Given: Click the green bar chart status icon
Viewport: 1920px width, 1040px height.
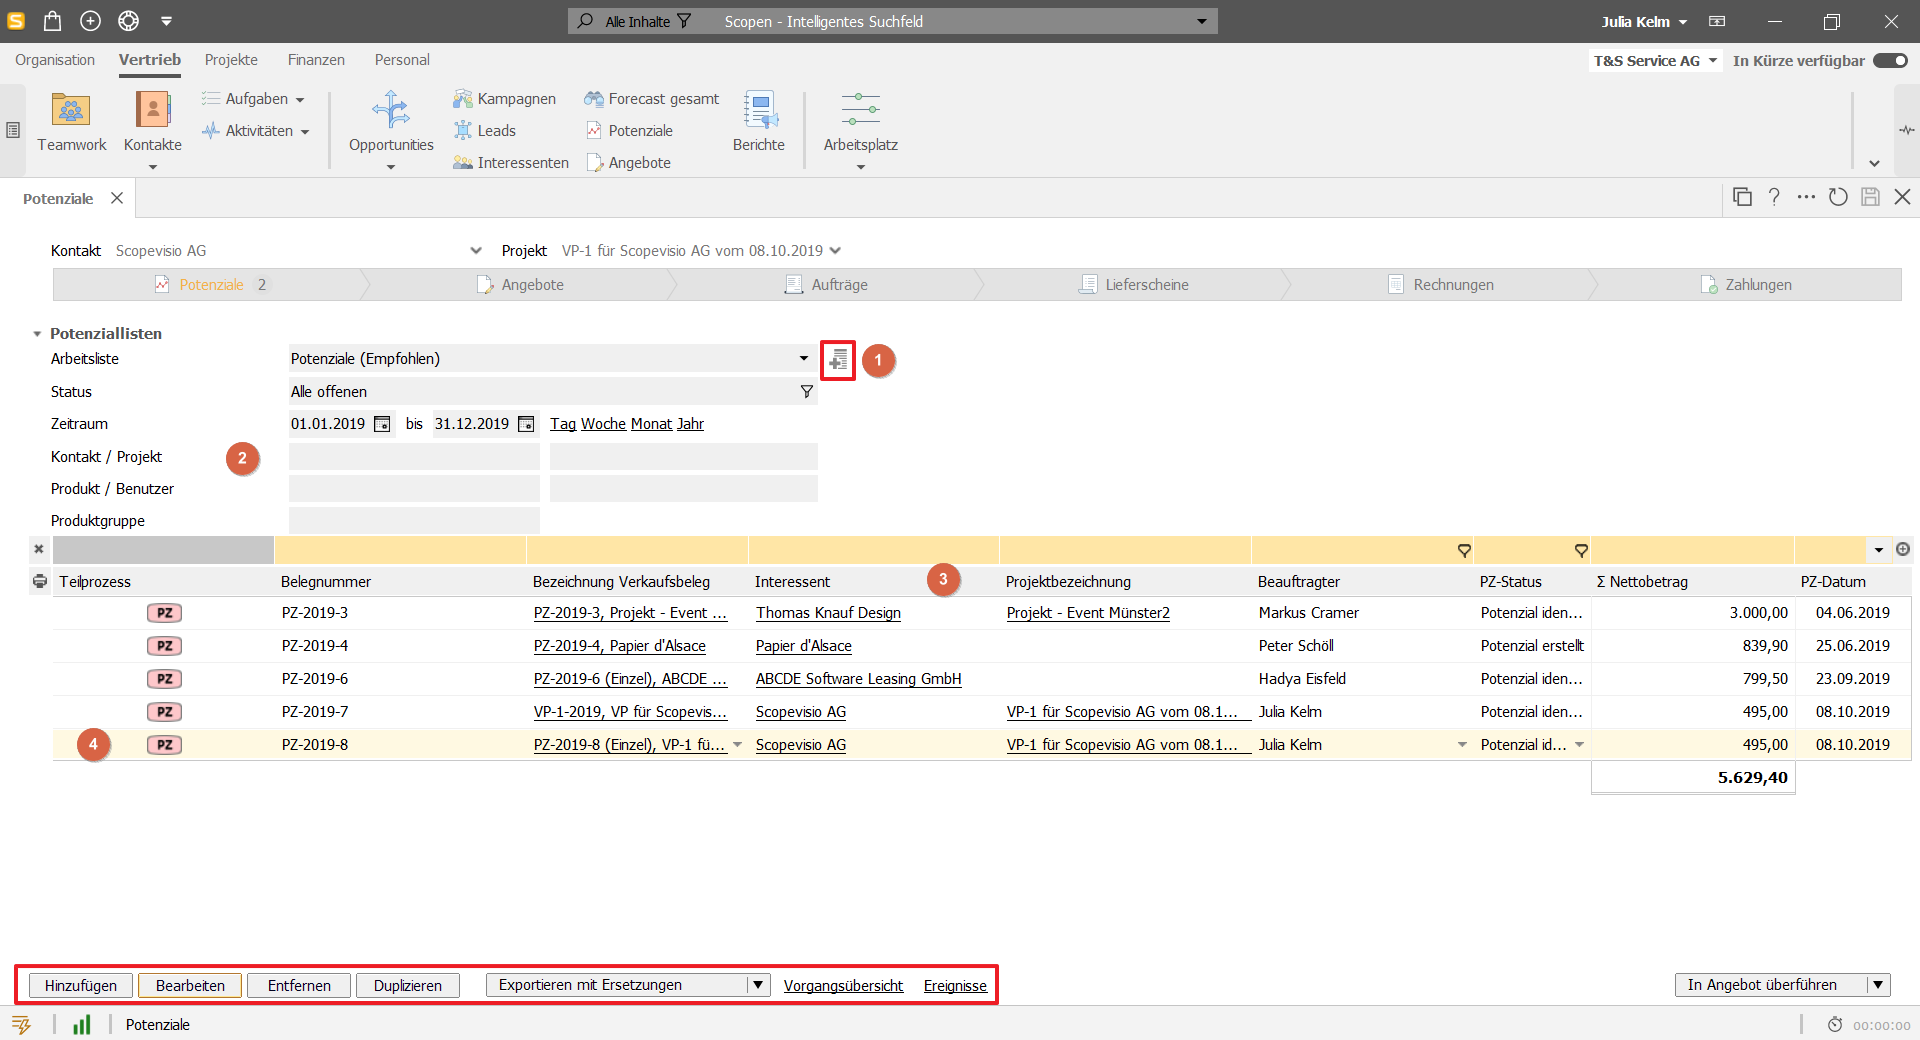Looking at the screenshot, I should [82, 1024].
